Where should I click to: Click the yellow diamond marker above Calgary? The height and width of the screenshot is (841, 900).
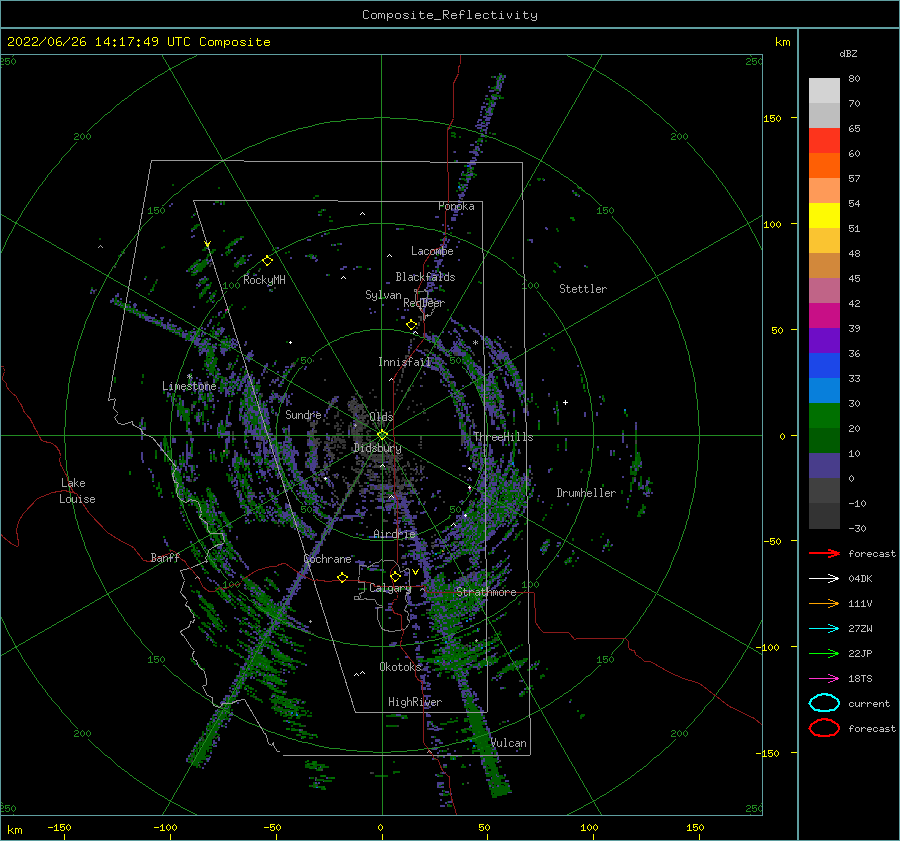[395, 576]
